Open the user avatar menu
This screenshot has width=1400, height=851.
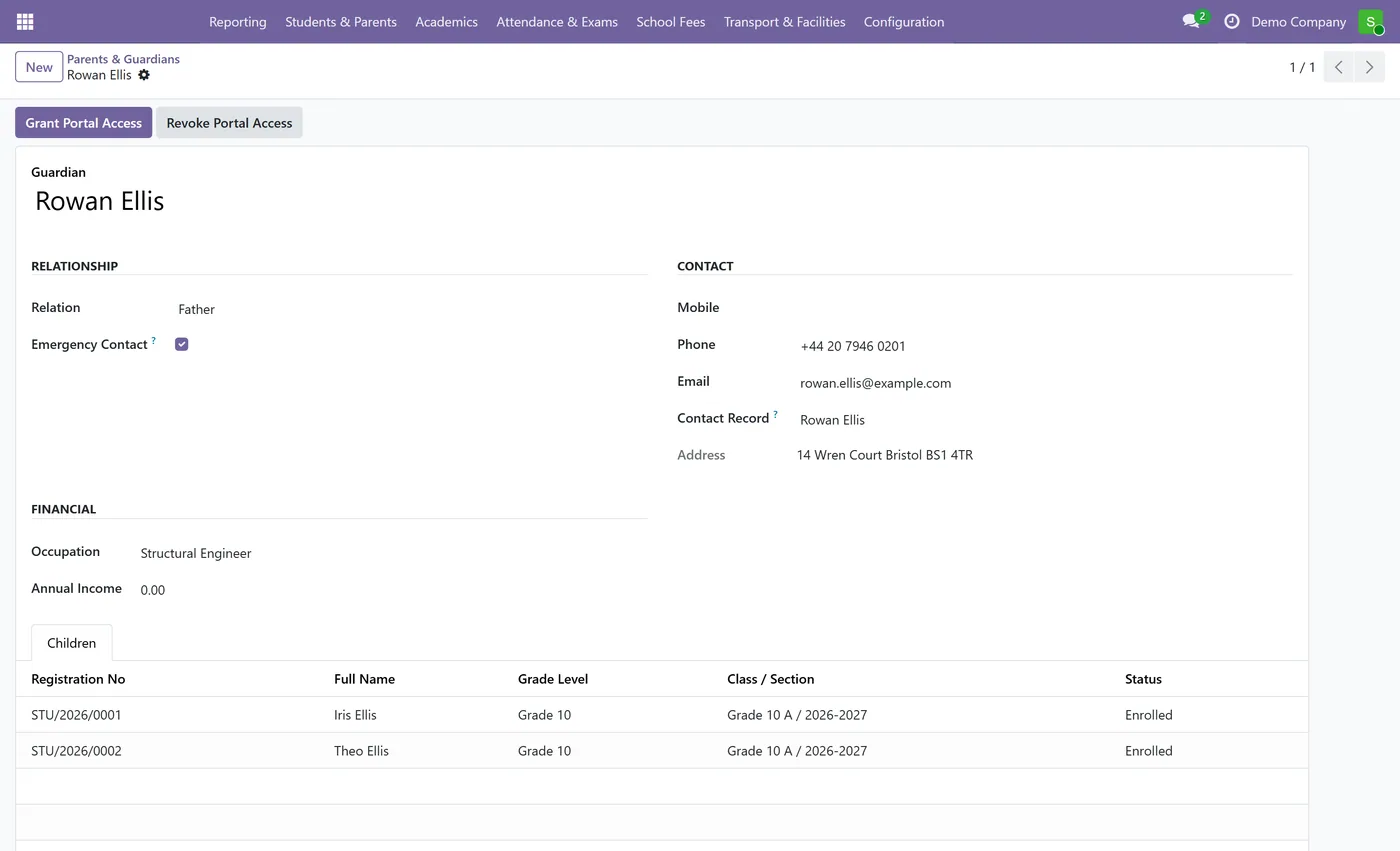(1370, 21)
